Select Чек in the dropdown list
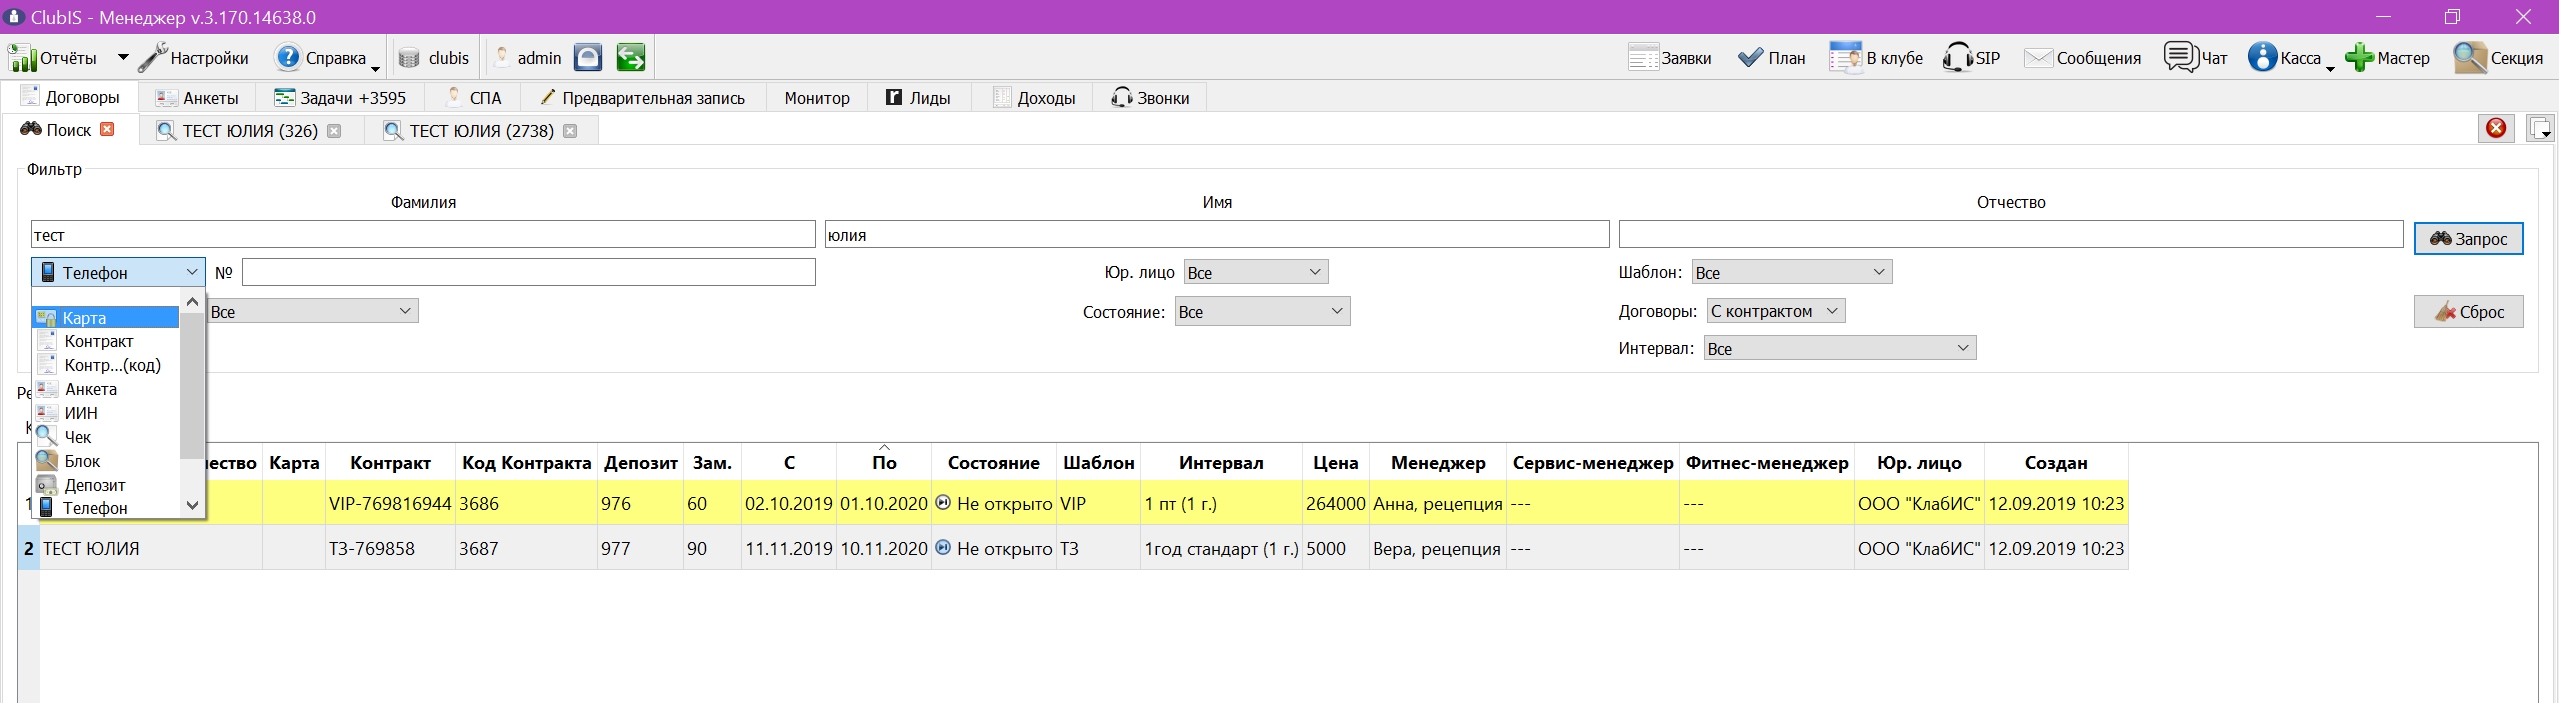This screenshot has height=703, width=2559. (106, 437)
